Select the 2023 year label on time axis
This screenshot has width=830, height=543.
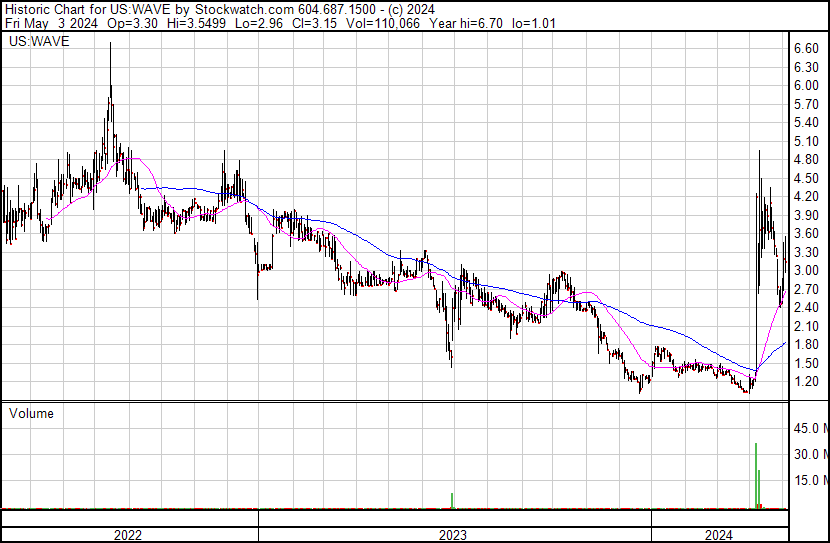454,535
